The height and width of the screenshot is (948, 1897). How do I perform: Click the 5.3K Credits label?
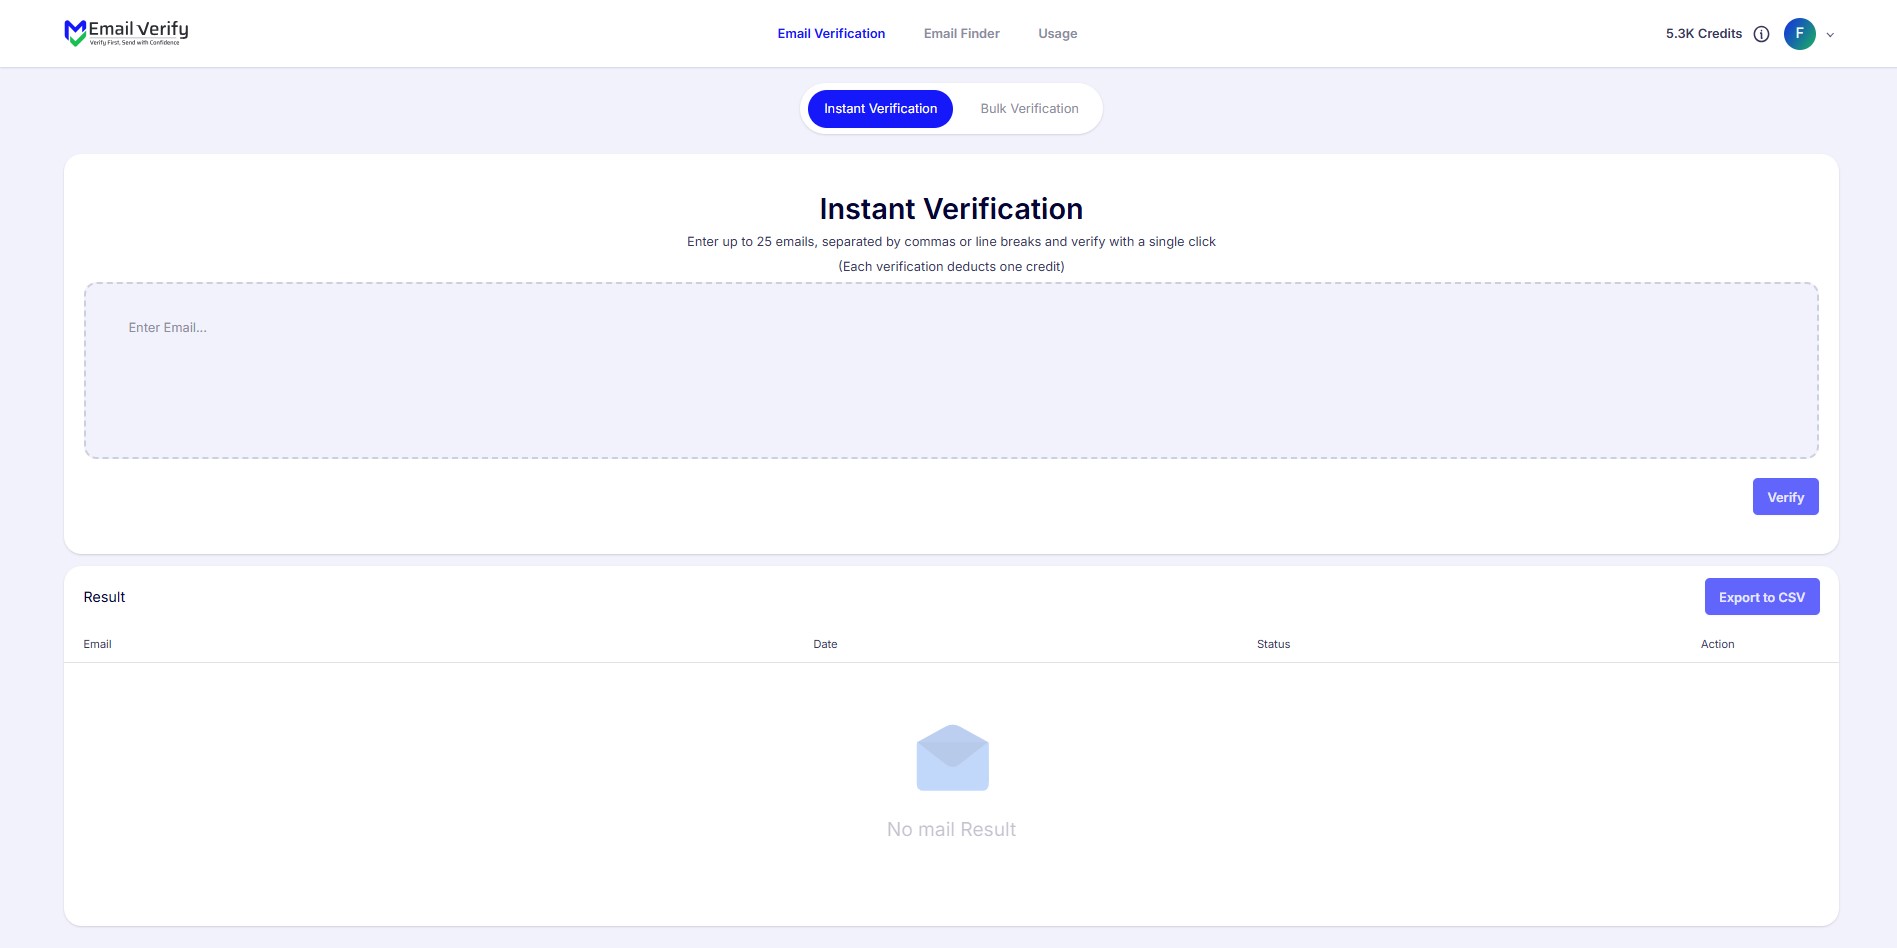tap(1703, 34)
